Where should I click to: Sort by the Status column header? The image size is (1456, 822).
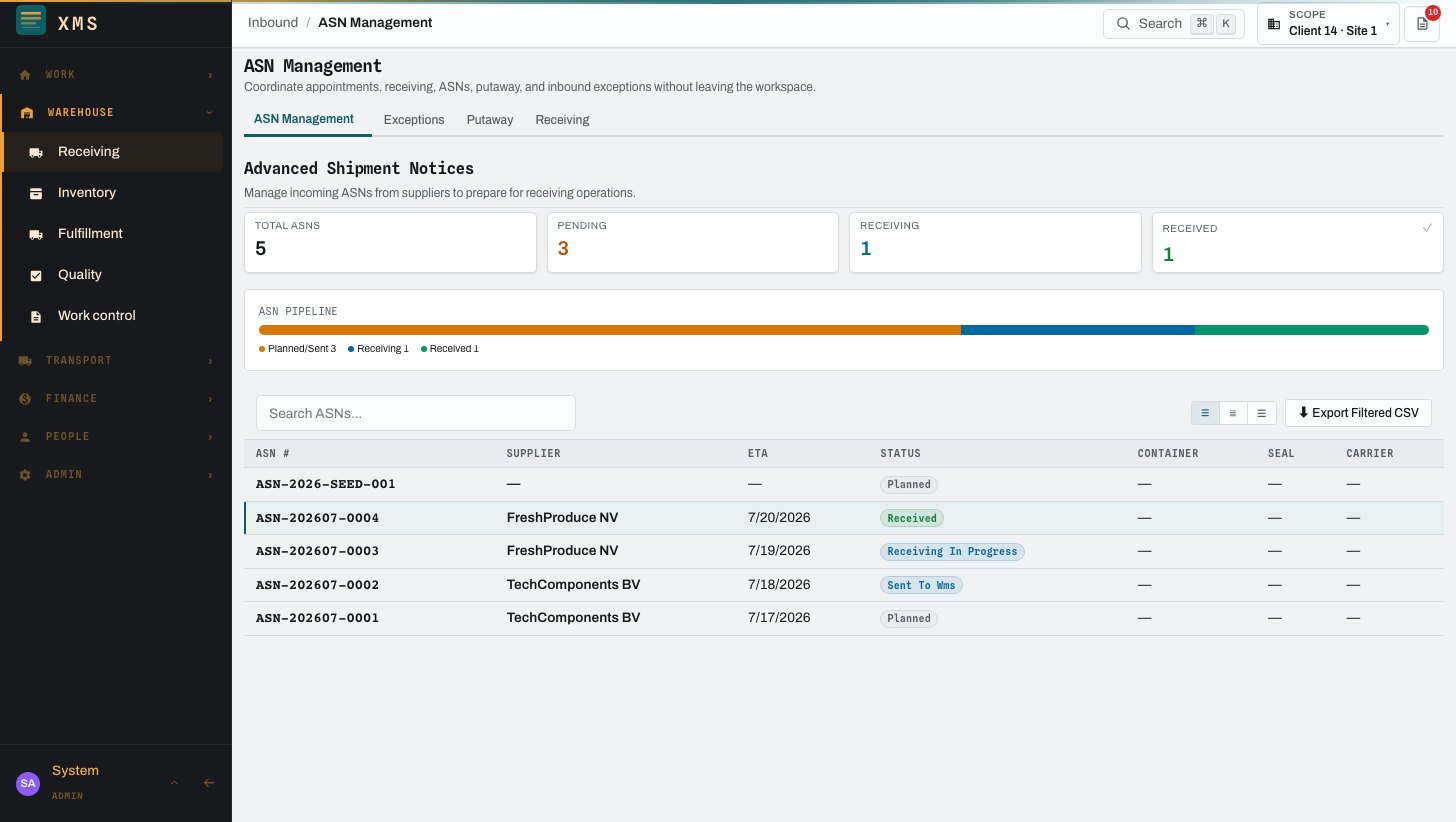(900, 453)
